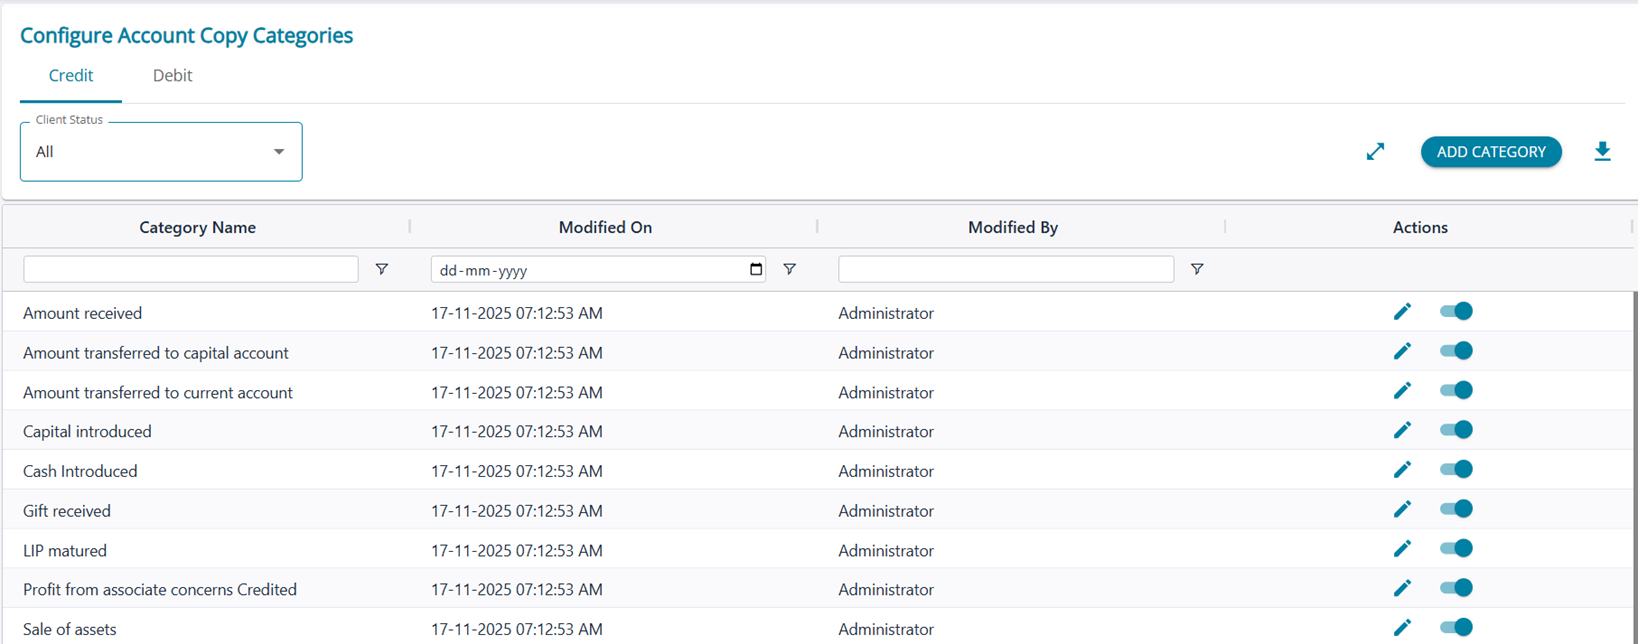This screenshot has height=644, width=1638.
Task: Click the Add Category button
Action: tap(1491, 152)
